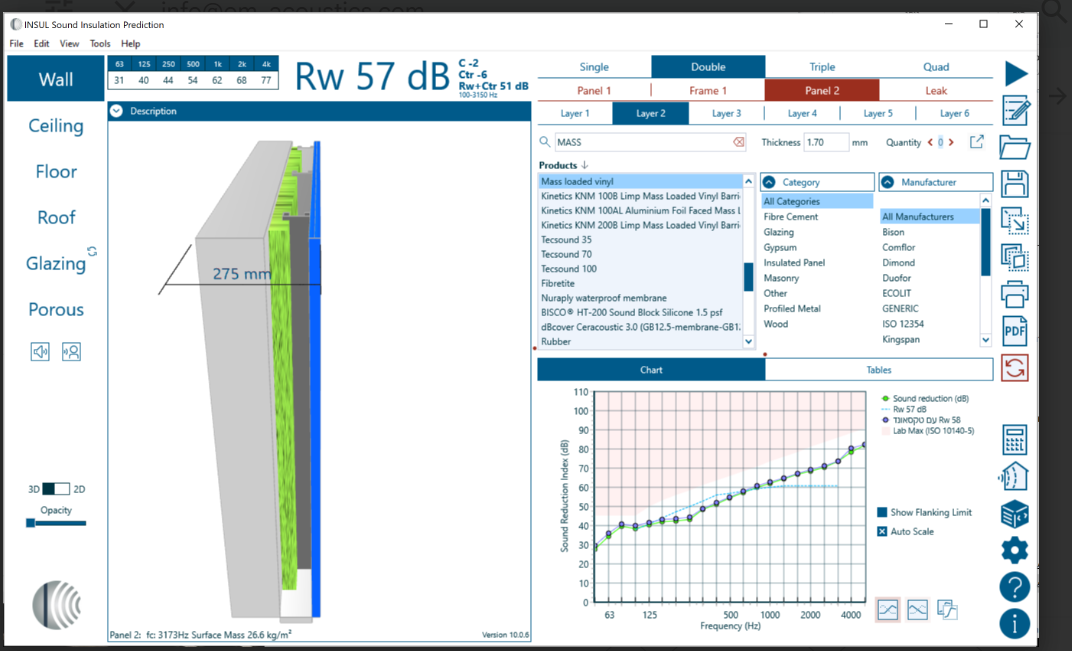This screenshot has width=1072, height=651.
Task: Click the pink-highlighted selected chart curve icon
Action: click(x=888, y=609)
